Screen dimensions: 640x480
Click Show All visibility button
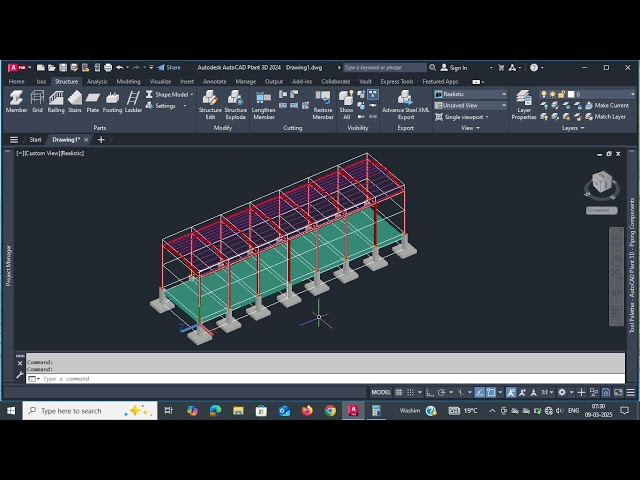[x=347, y=105]
